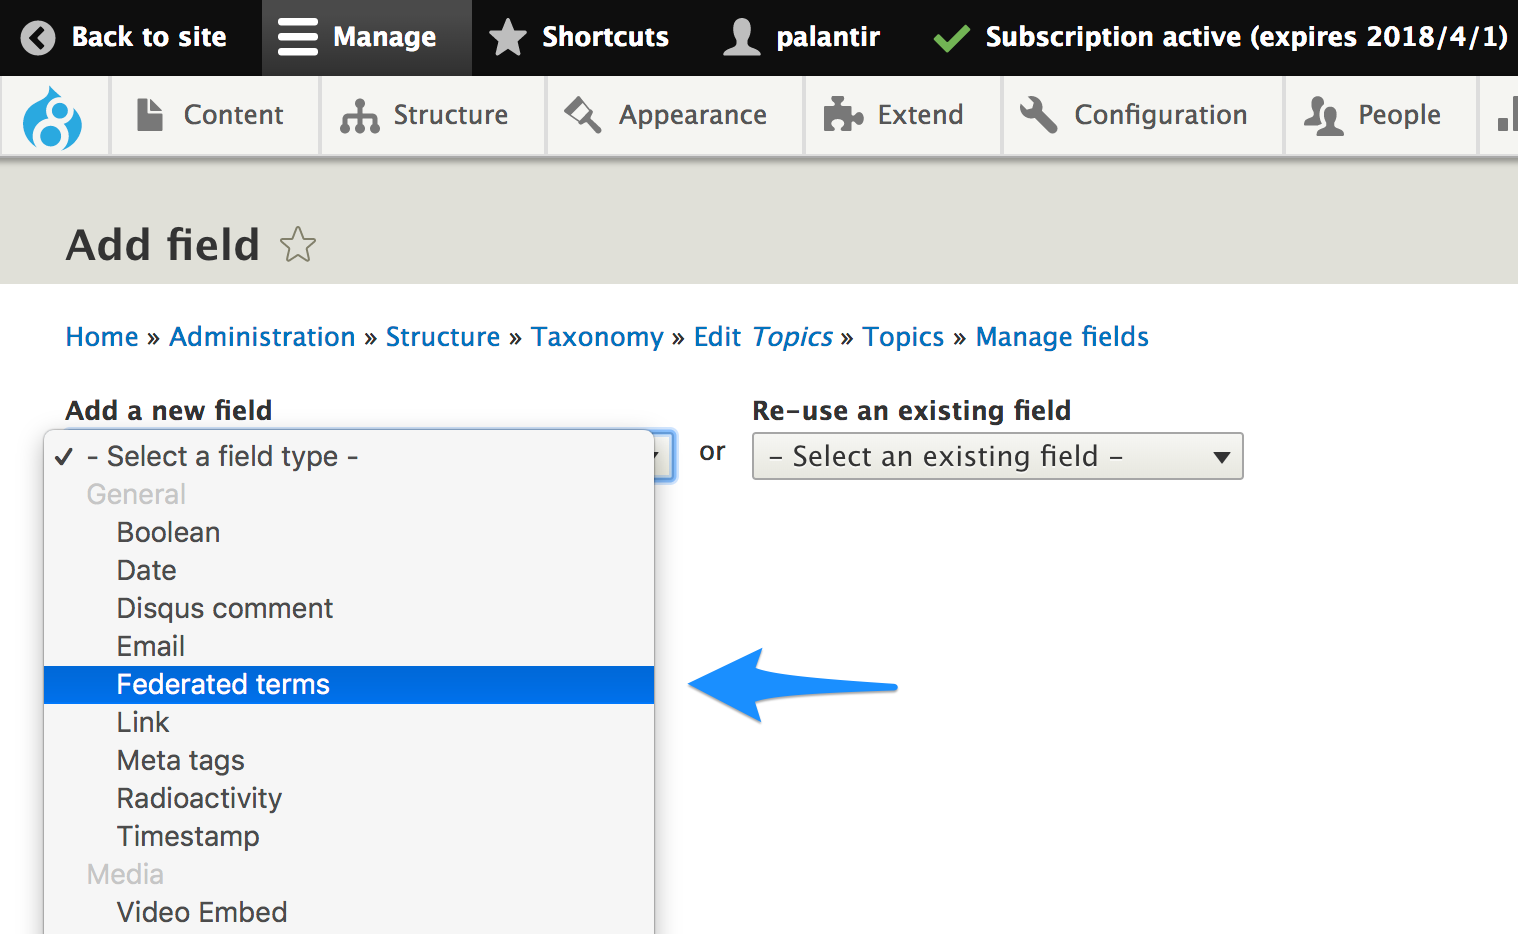Follow the Taxonomy breadcrumb link
1518x934 pixels.
point(597,337)
